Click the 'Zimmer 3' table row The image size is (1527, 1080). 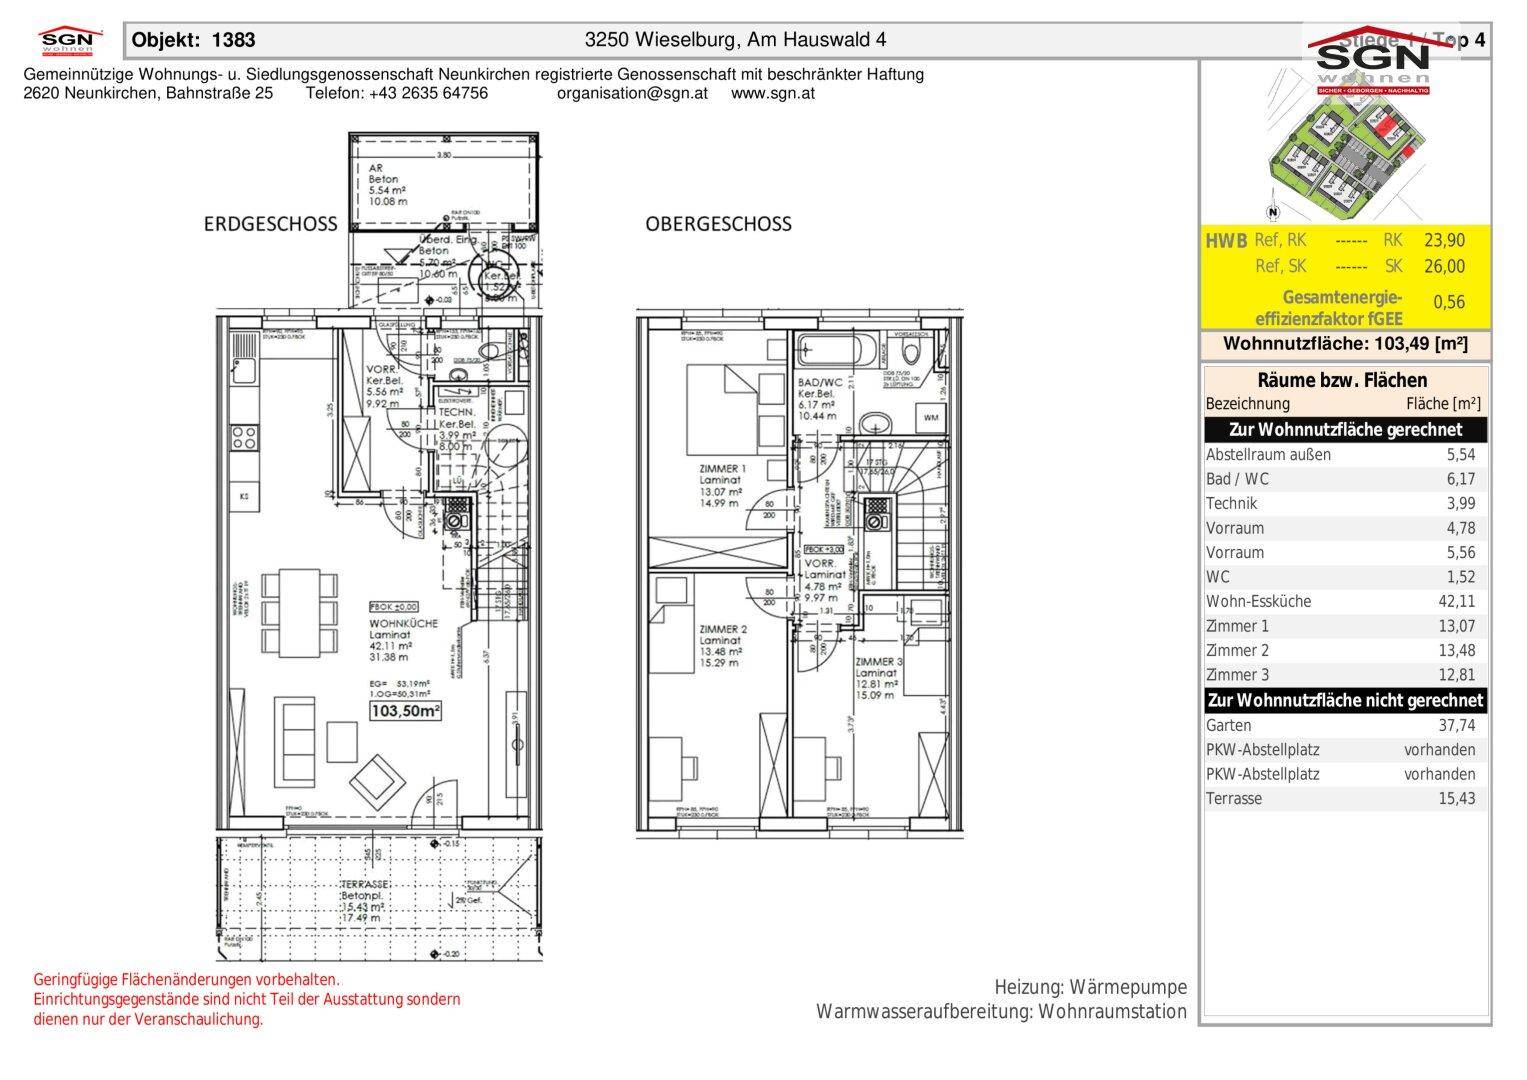coord(1345,675)
